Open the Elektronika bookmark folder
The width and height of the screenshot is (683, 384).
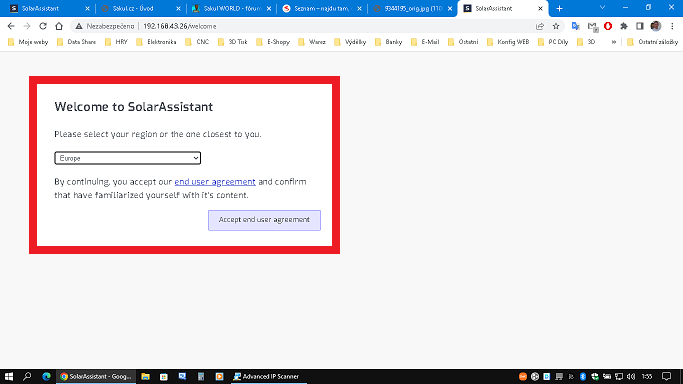156,42
